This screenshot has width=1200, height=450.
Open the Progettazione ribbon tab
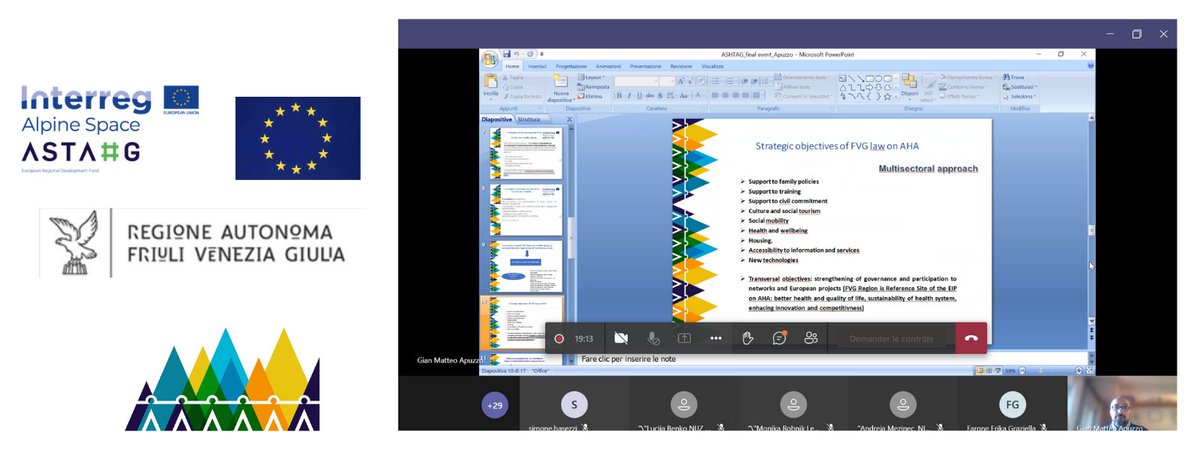coord(571,66)
